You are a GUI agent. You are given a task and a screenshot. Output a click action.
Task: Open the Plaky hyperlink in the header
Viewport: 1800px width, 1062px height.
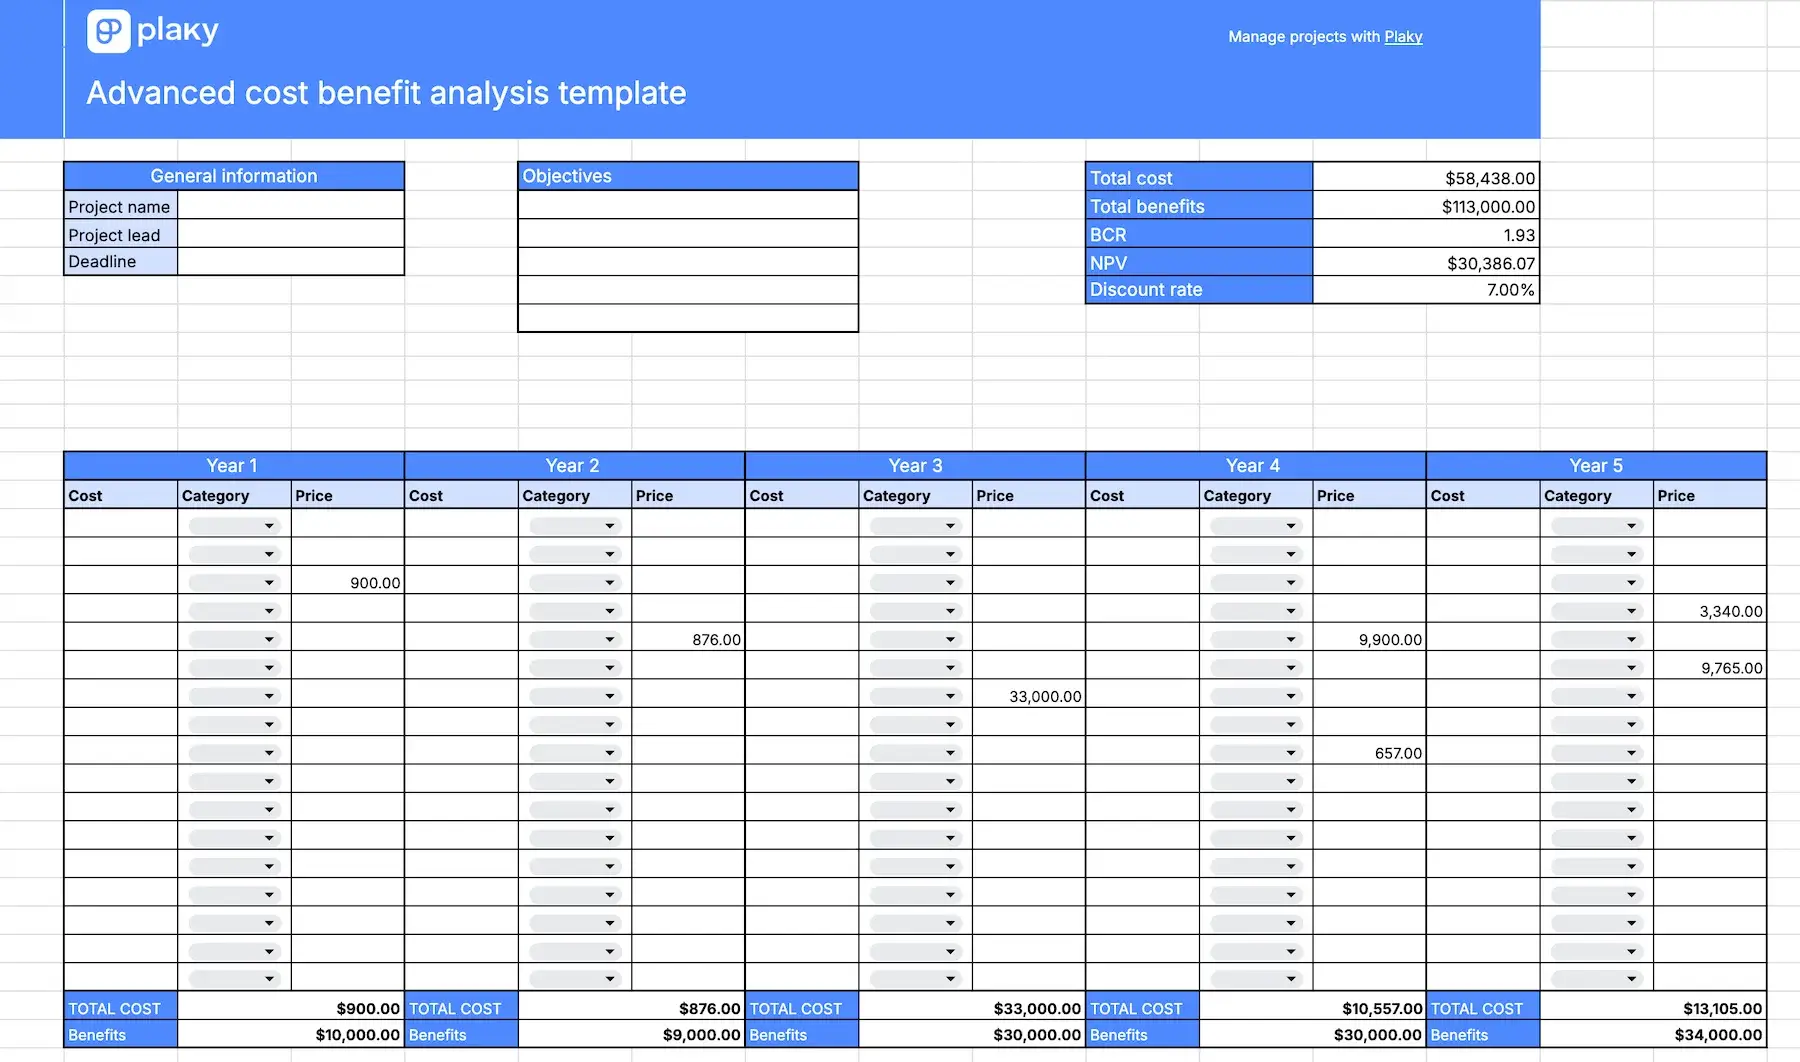pos(1403,37)
